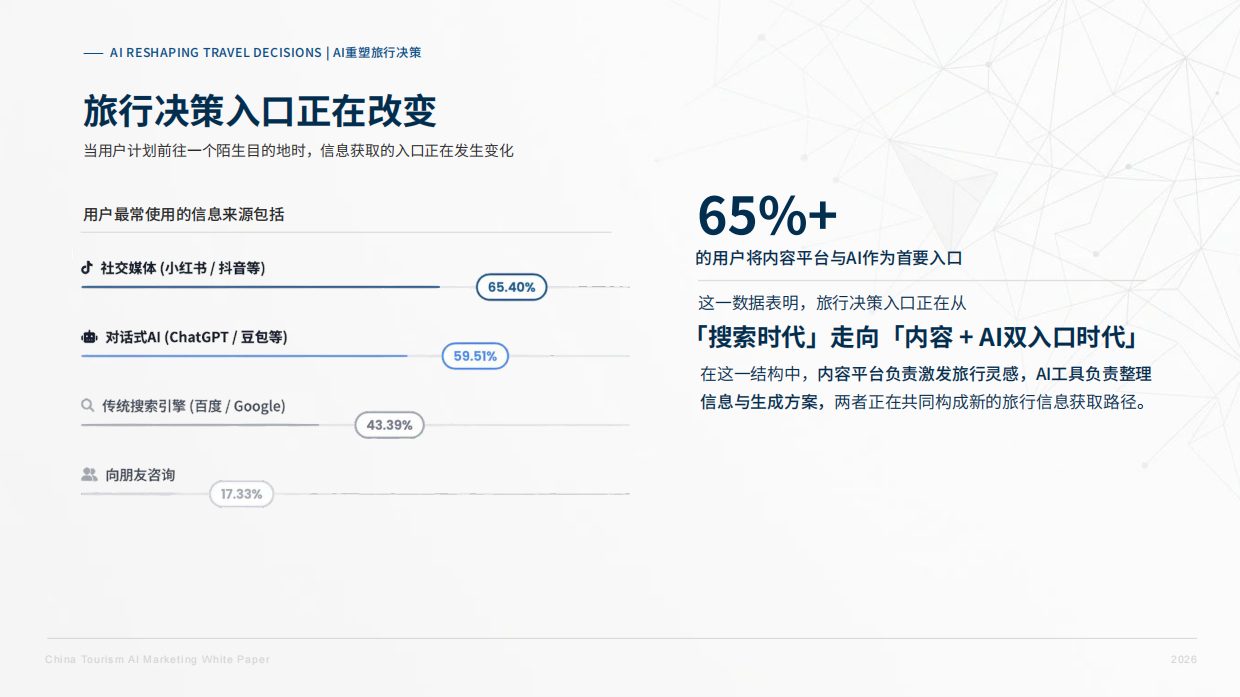The image size is (1240, 697).
Task: Click the magnifying glass icon for 传统搜索引擎
Action: point(88,407)
